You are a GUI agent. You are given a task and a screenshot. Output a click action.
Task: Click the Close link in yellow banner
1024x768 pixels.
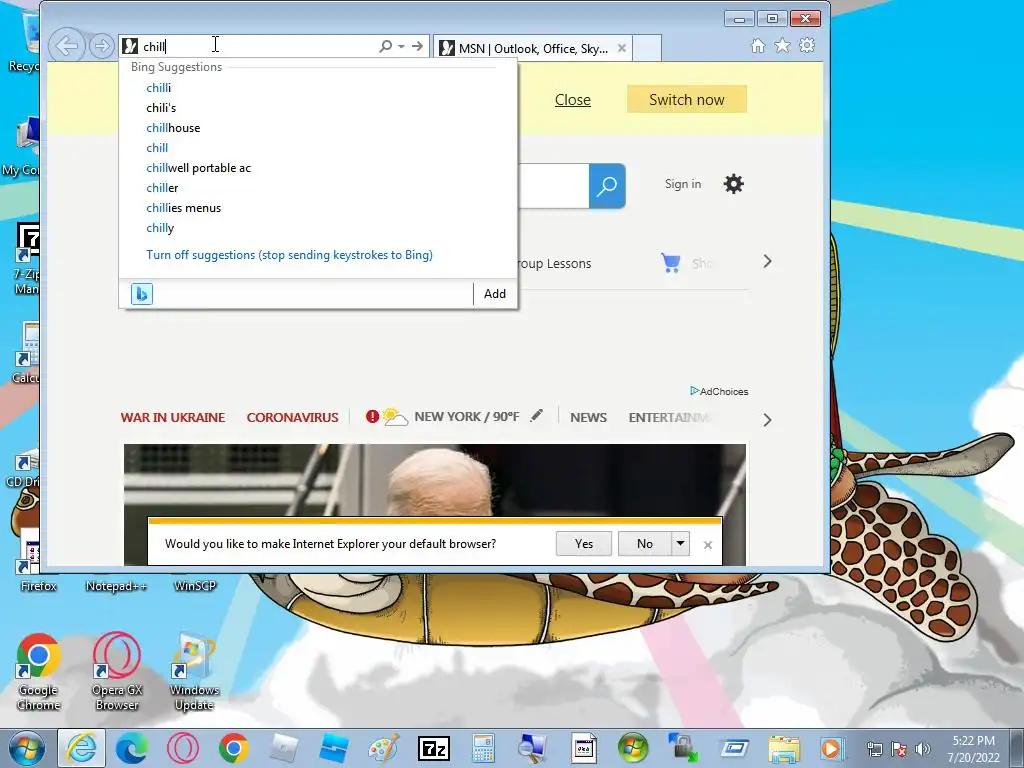click(573, 100)
